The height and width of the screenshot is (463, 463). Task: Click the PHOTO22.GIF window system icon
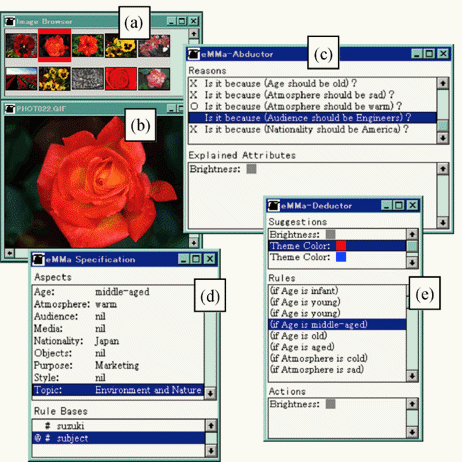click(10, 109)
